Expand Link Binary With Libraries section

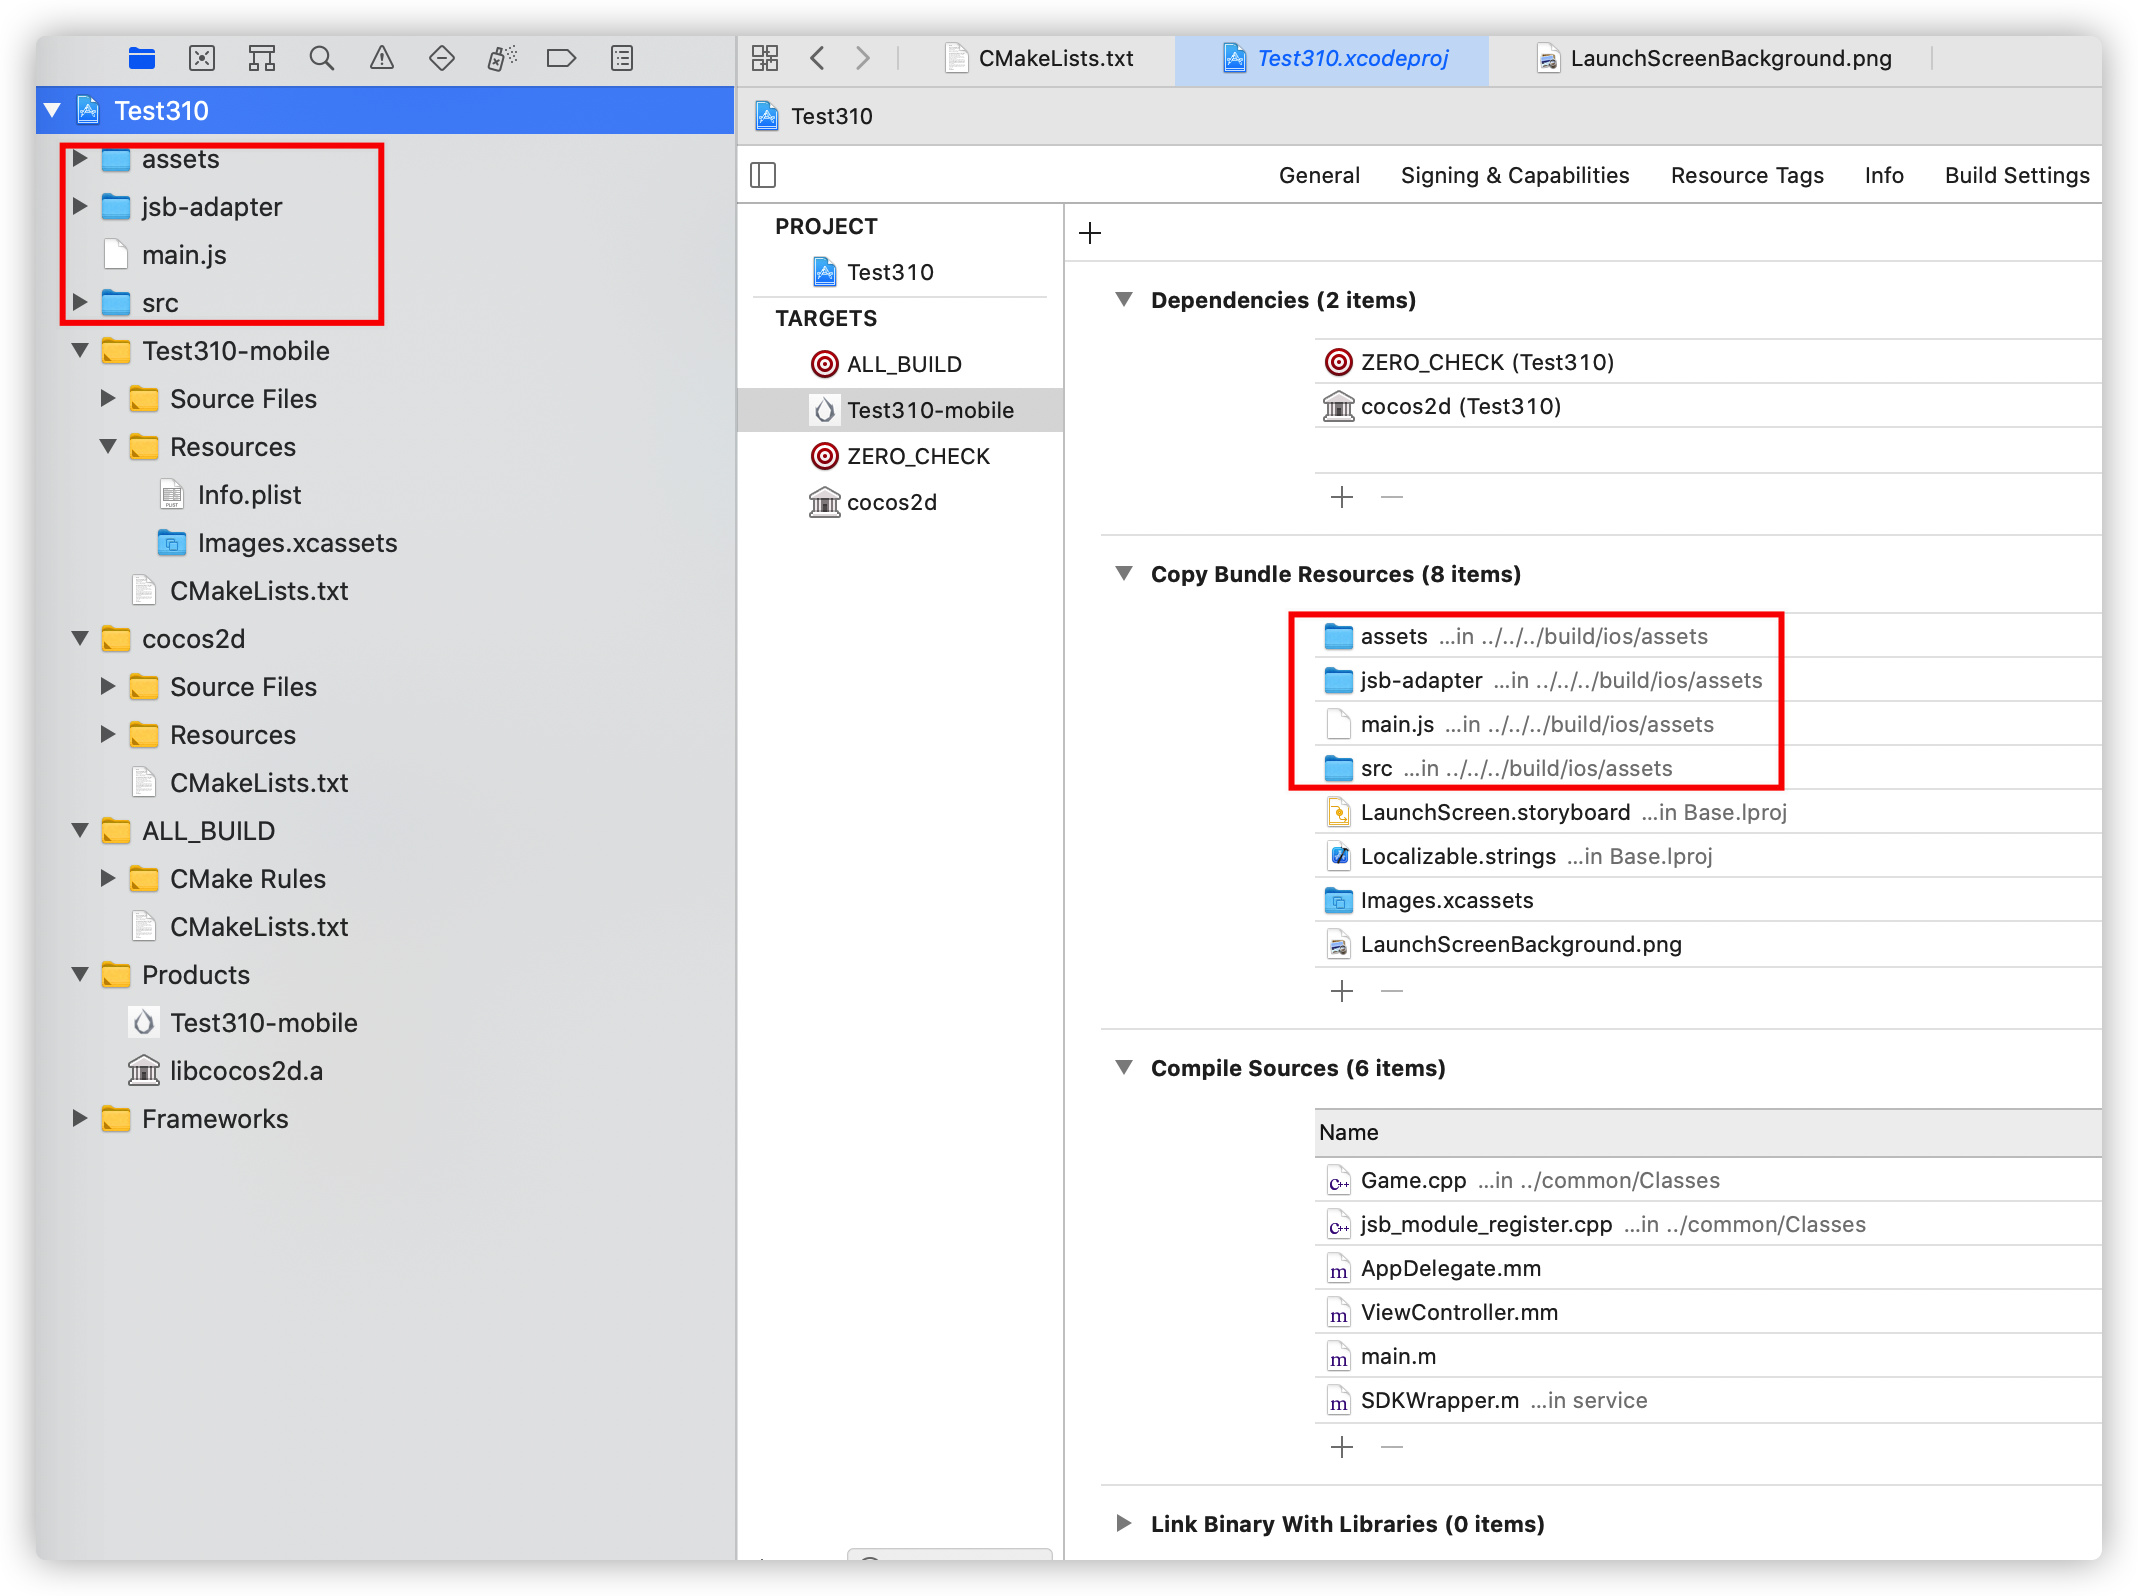(1124, 1524)
